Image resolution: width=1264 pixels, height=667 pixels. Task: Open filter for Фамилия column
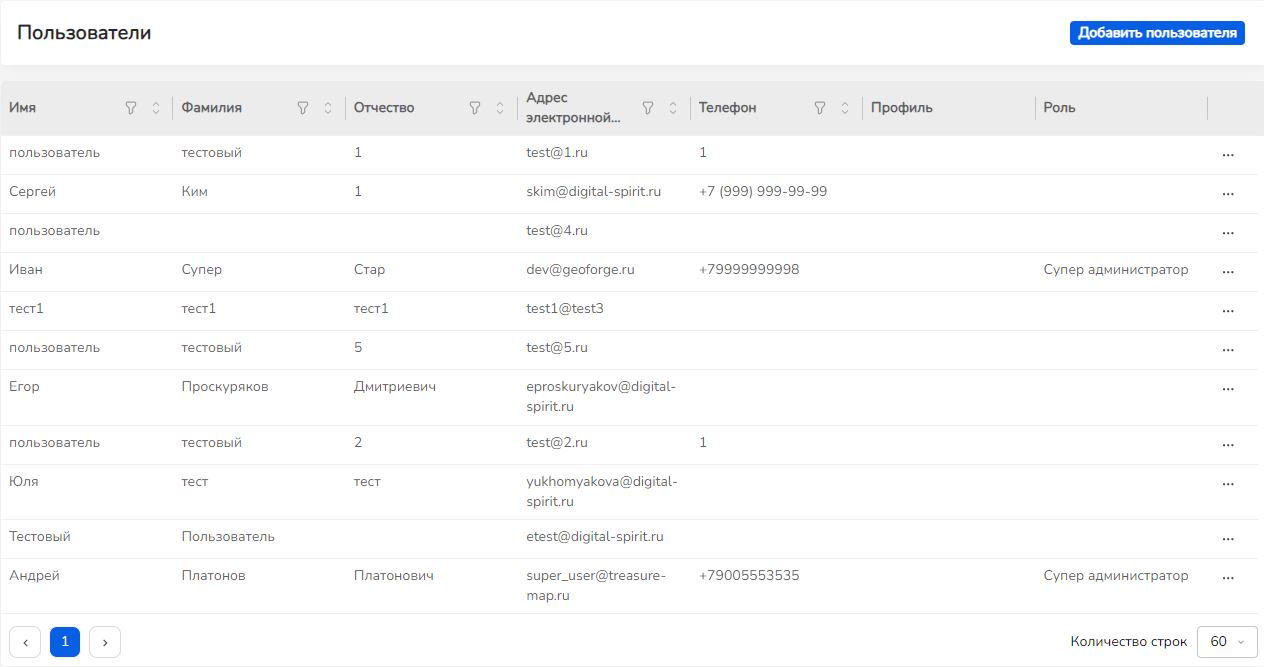tap(303, 108)
